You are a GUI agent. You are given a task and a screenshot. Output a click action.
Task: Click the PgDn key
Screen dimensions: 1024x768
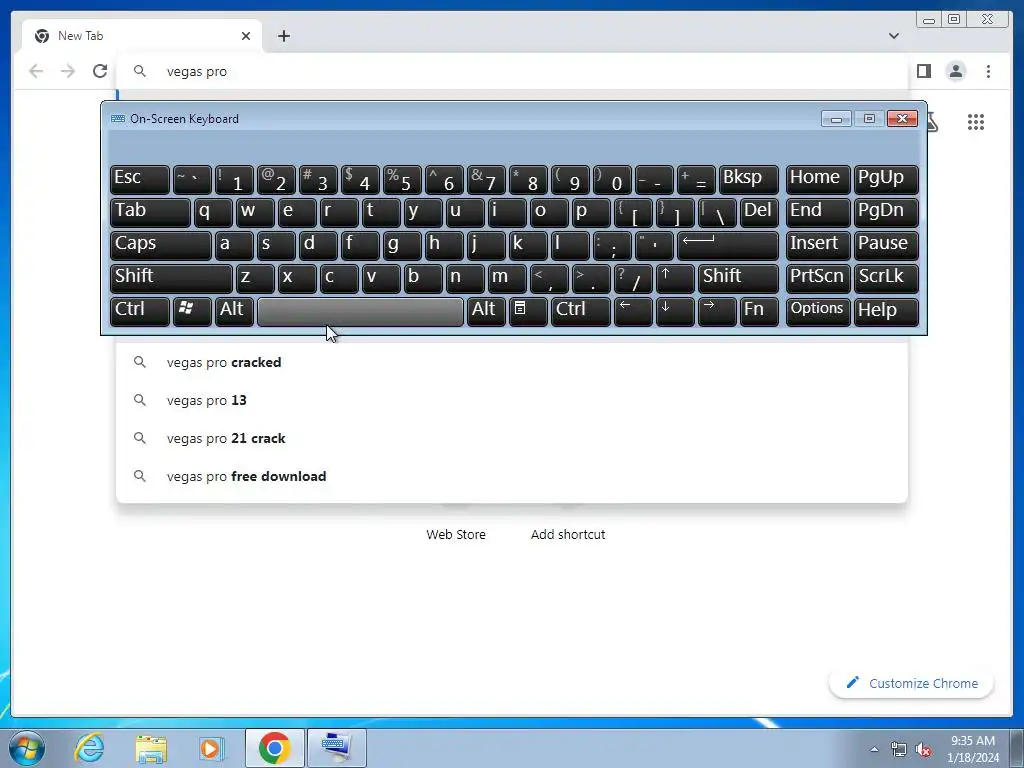click(886, 212)
